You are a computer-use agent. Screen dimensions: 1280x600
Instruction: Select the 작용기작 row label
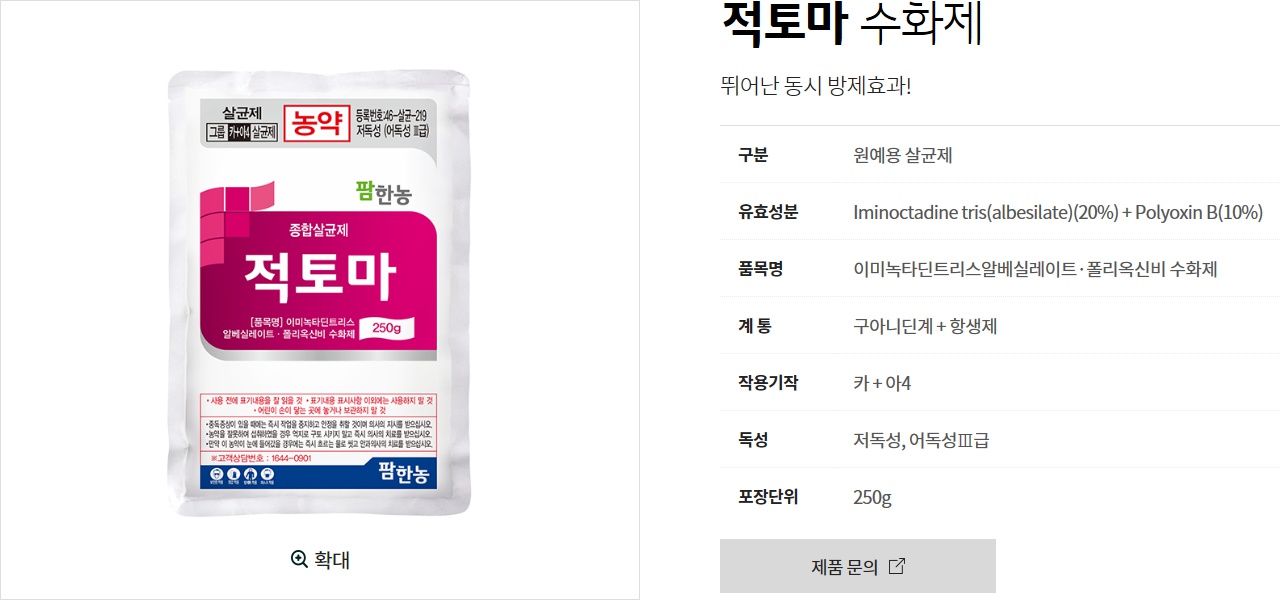click(768, 383)
